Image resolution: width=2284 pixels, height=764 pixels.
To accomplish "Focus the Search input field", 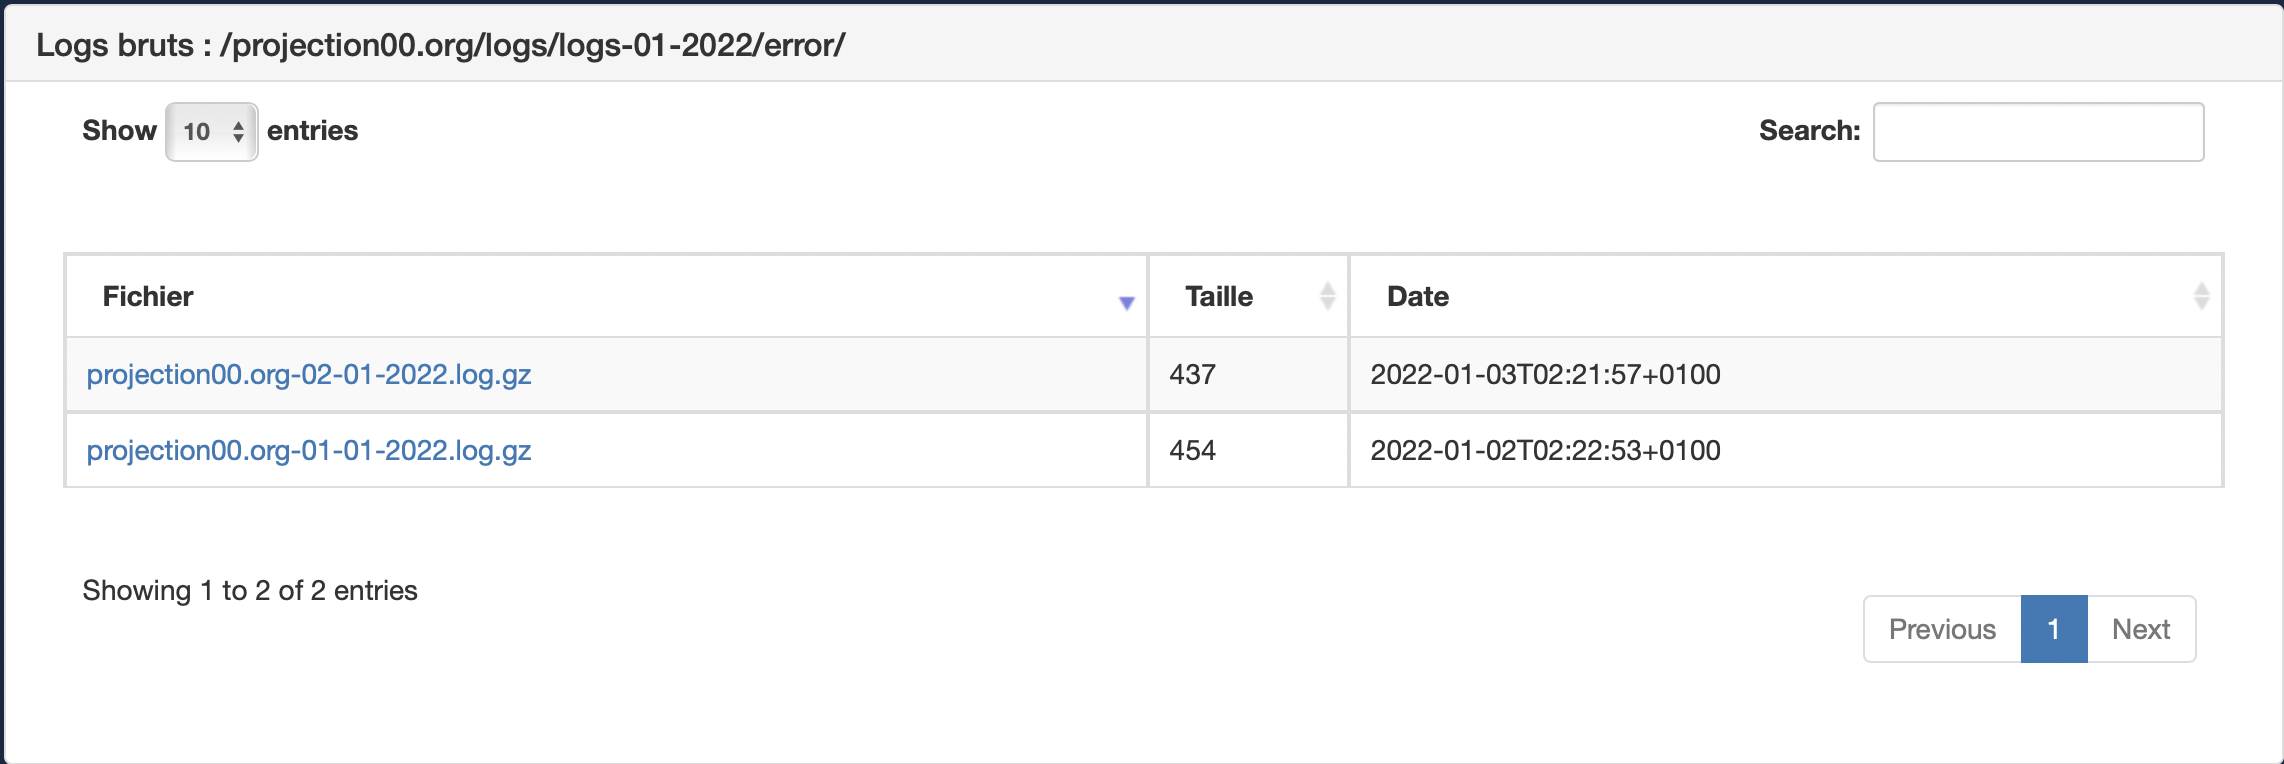I will 2038,132.
